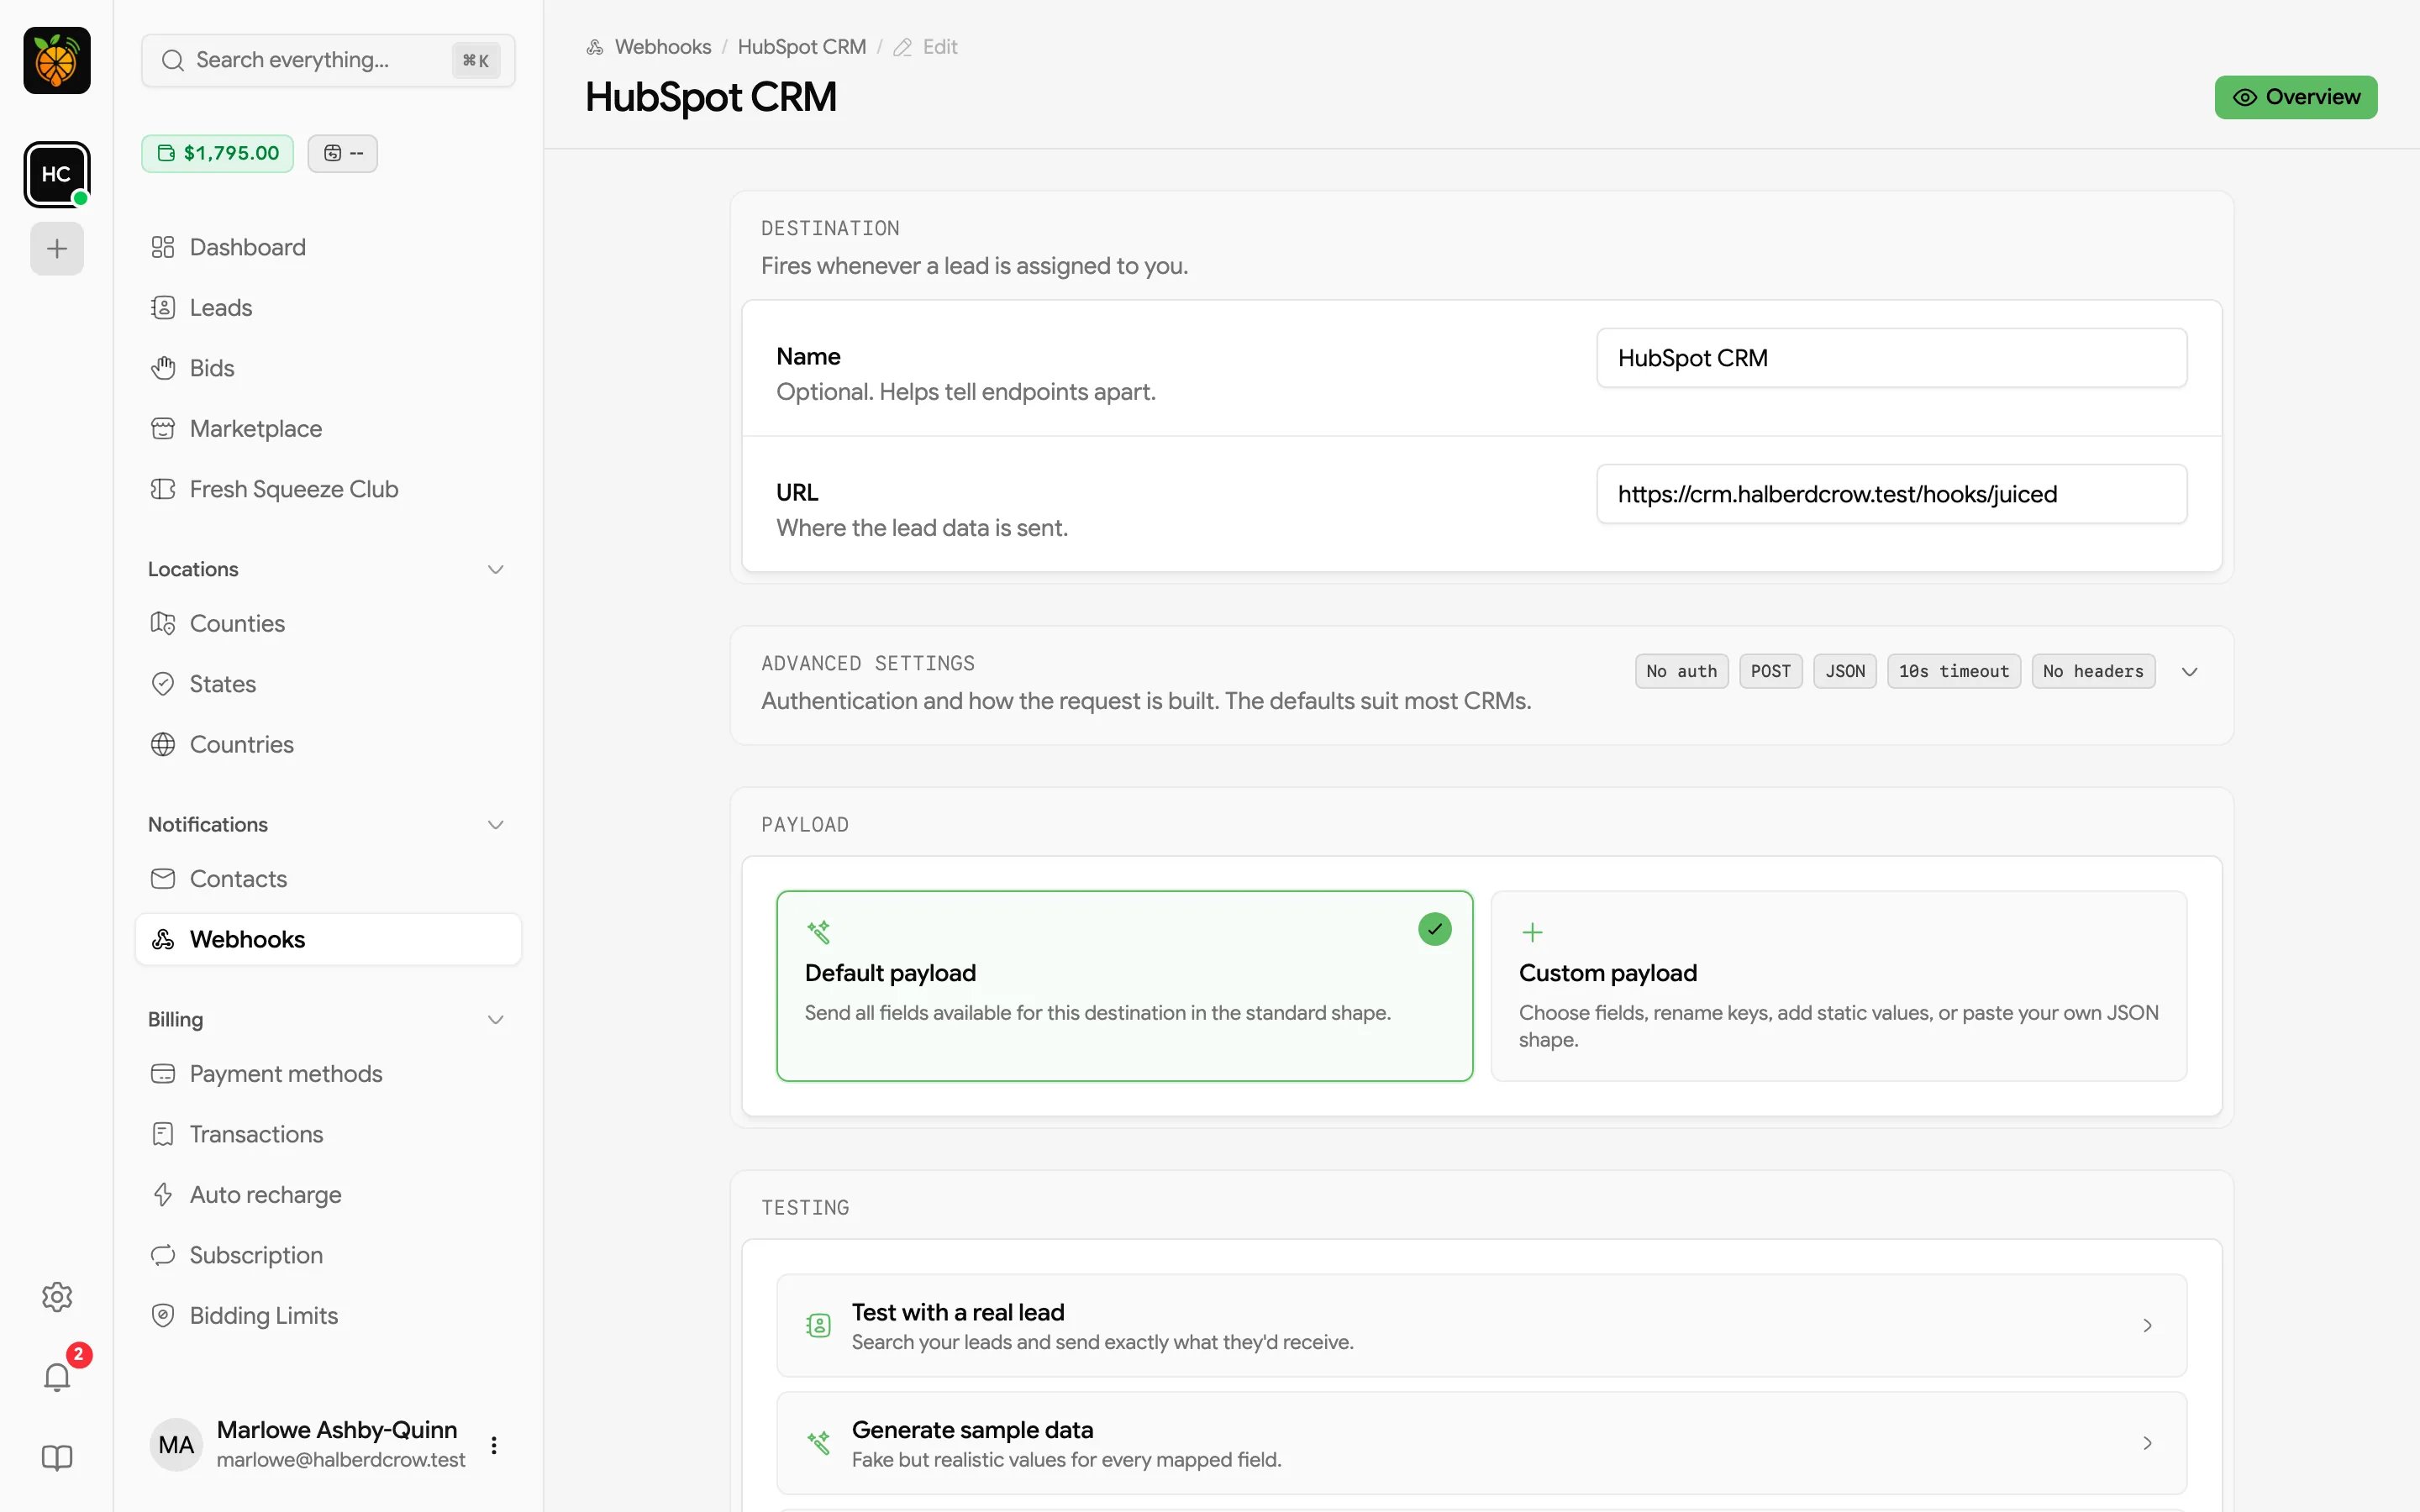Open the documentation book icon

pyautogui.click(x=57, y=1458)
